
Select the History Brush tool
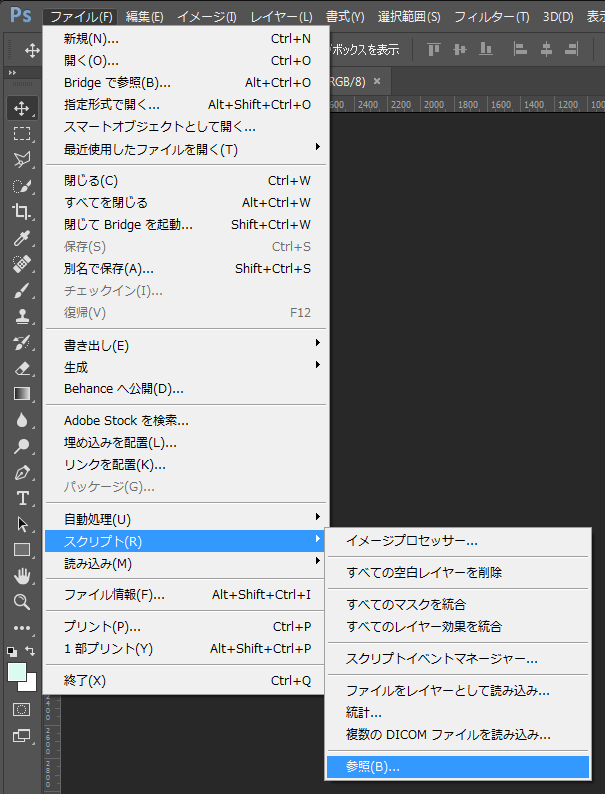pyautogui.click(x=22, y=343)
